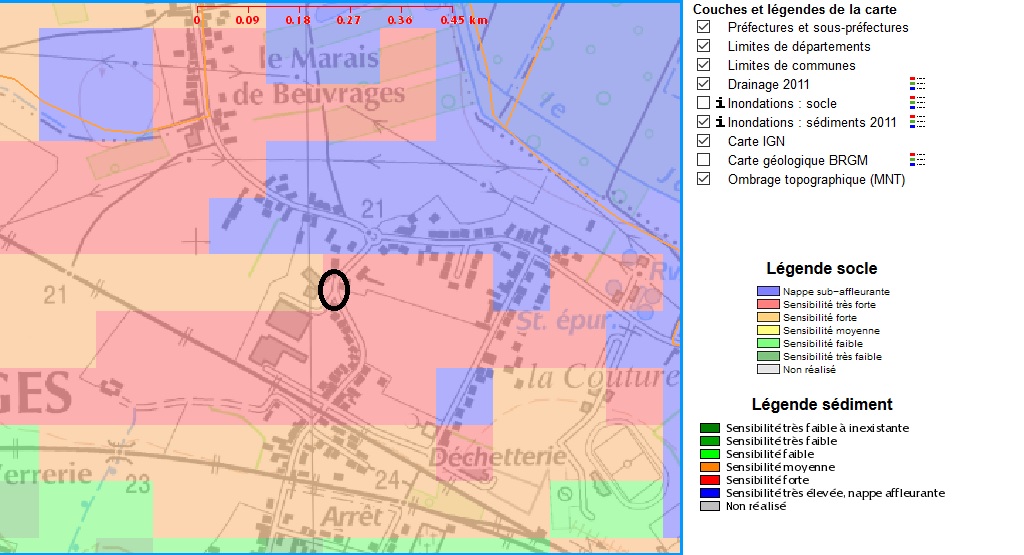Click the Inondations : sédiments 2011 label
Viewport: 1024px width, 555px height.
pyautogui.click(x=812, y=122)
